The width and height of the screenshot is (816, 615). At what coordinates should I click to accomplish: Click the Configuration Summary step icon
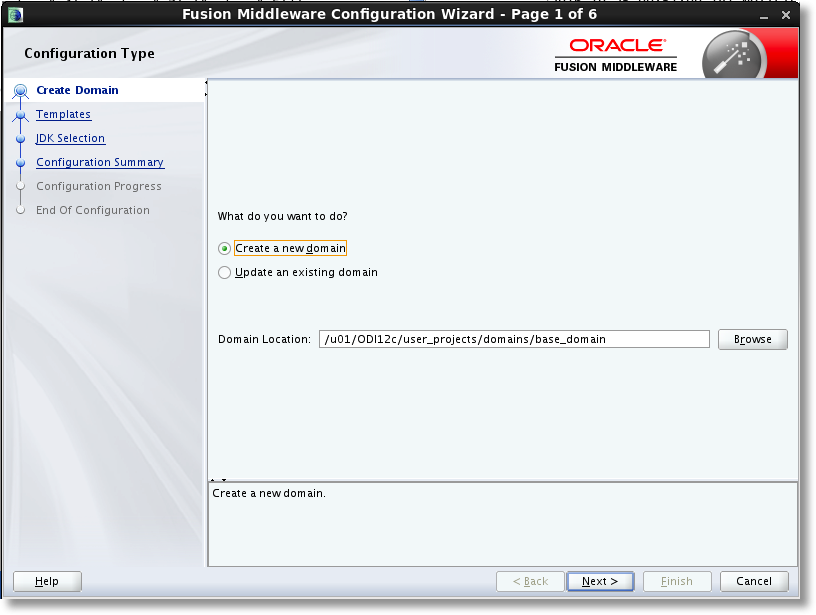21,162
